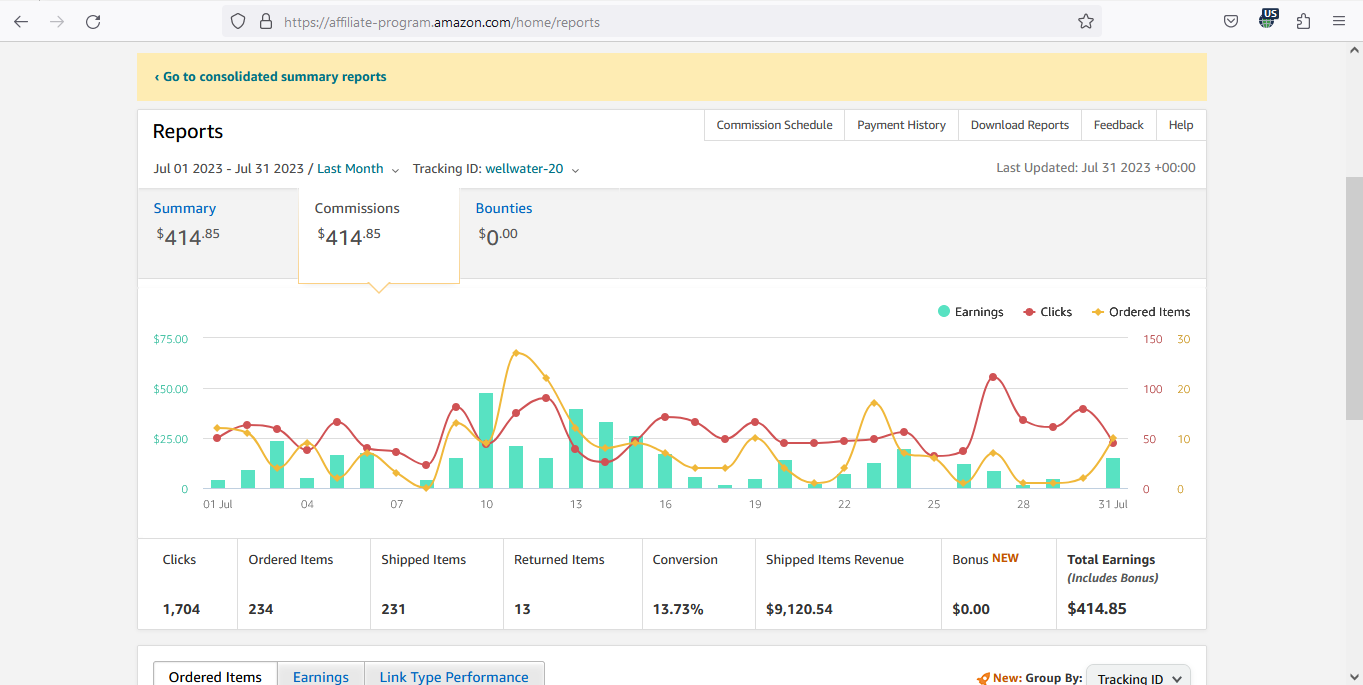Click the US VPN extension icon
The height and width of the screenshot is (685, 1363).
click(x=1268, y=19)
